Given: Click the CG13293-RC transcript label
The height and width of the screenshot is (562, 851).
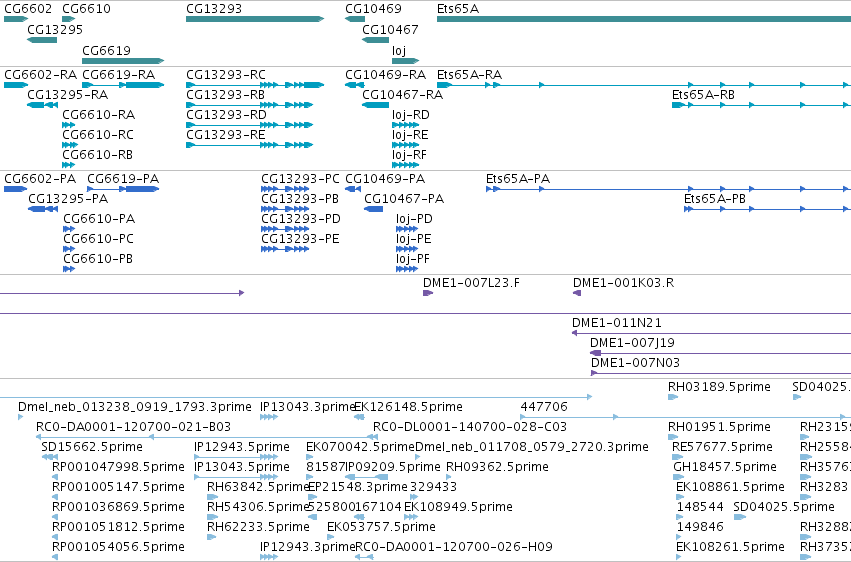Looking at the screenshot, I should click(x=226, y=74).
